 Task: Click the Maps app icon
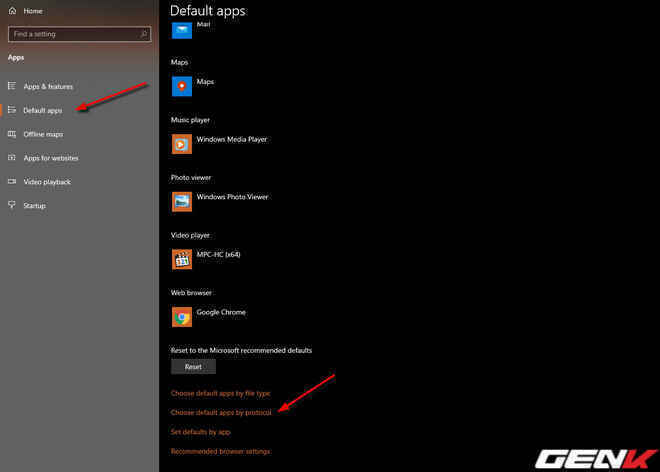[182, 86]
